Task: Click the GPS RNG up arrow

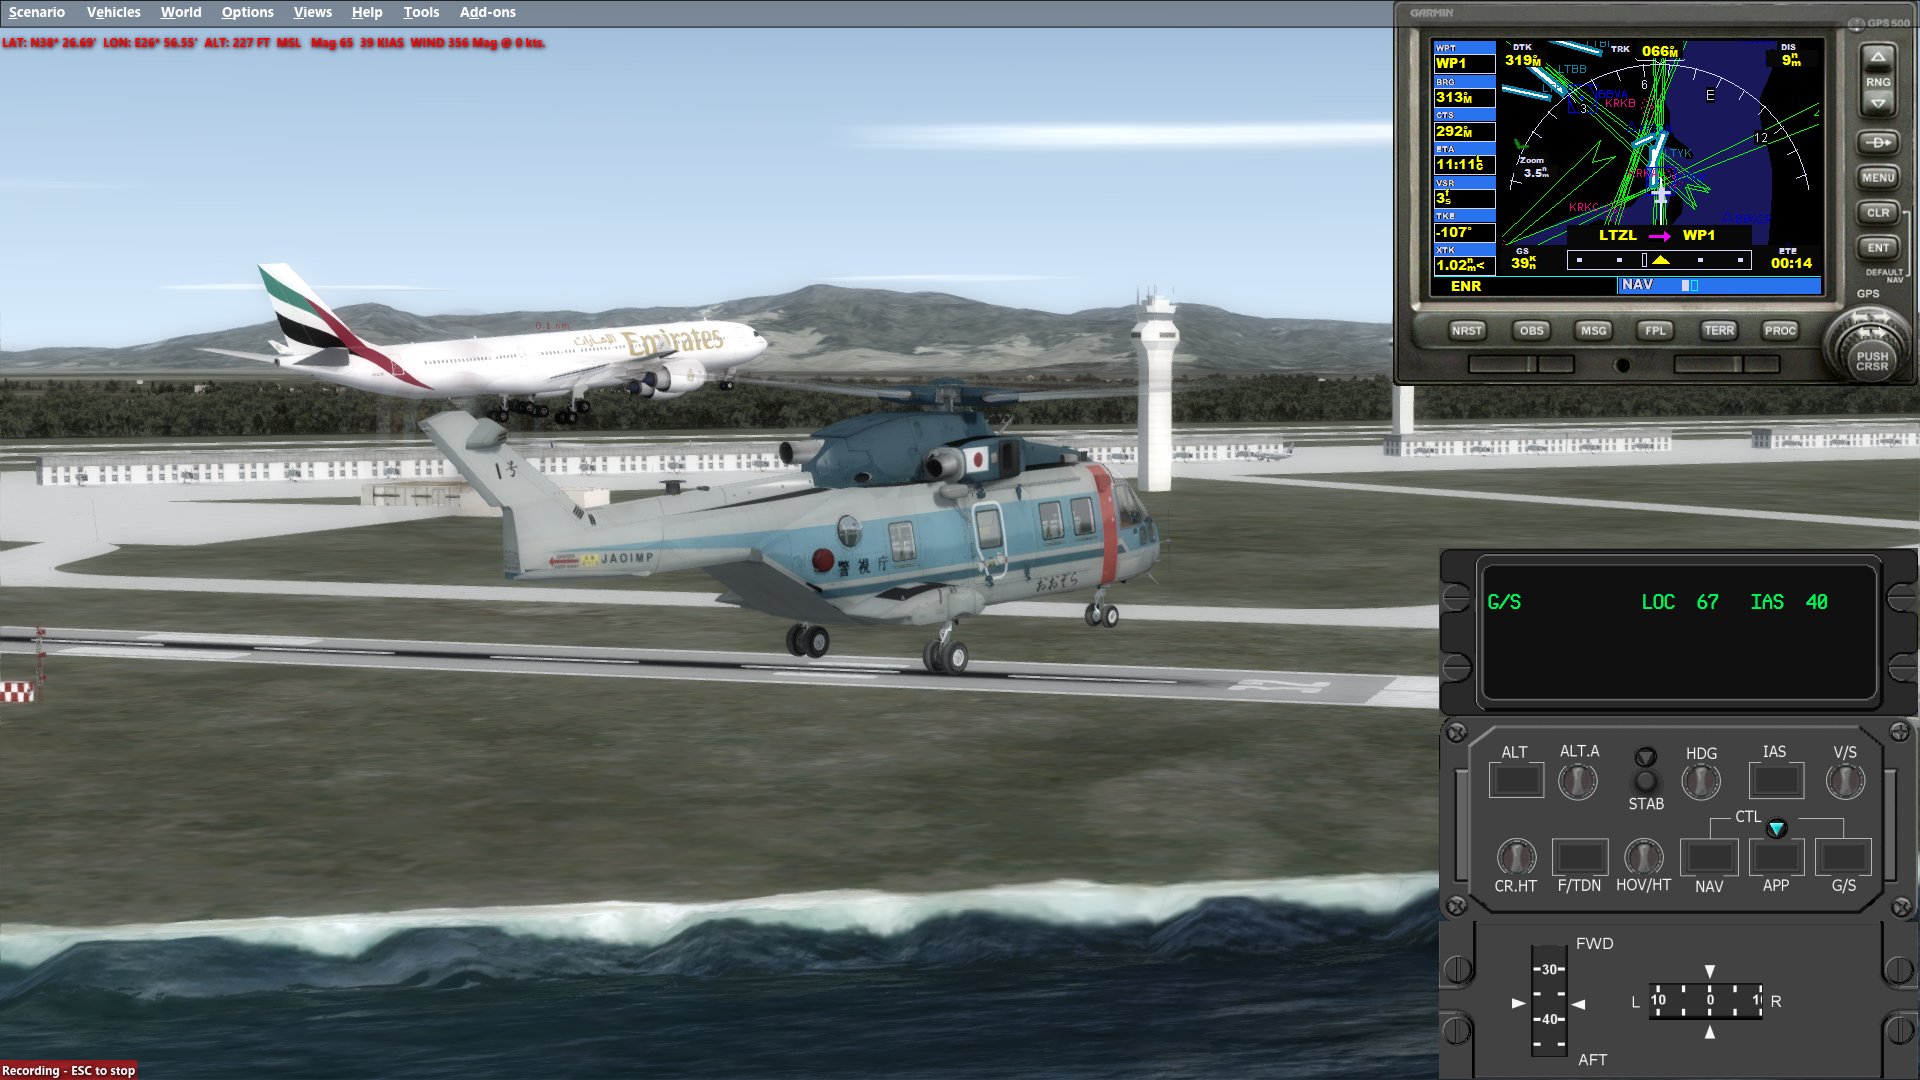Action: pyautogui.click(x=1878, y=58)
